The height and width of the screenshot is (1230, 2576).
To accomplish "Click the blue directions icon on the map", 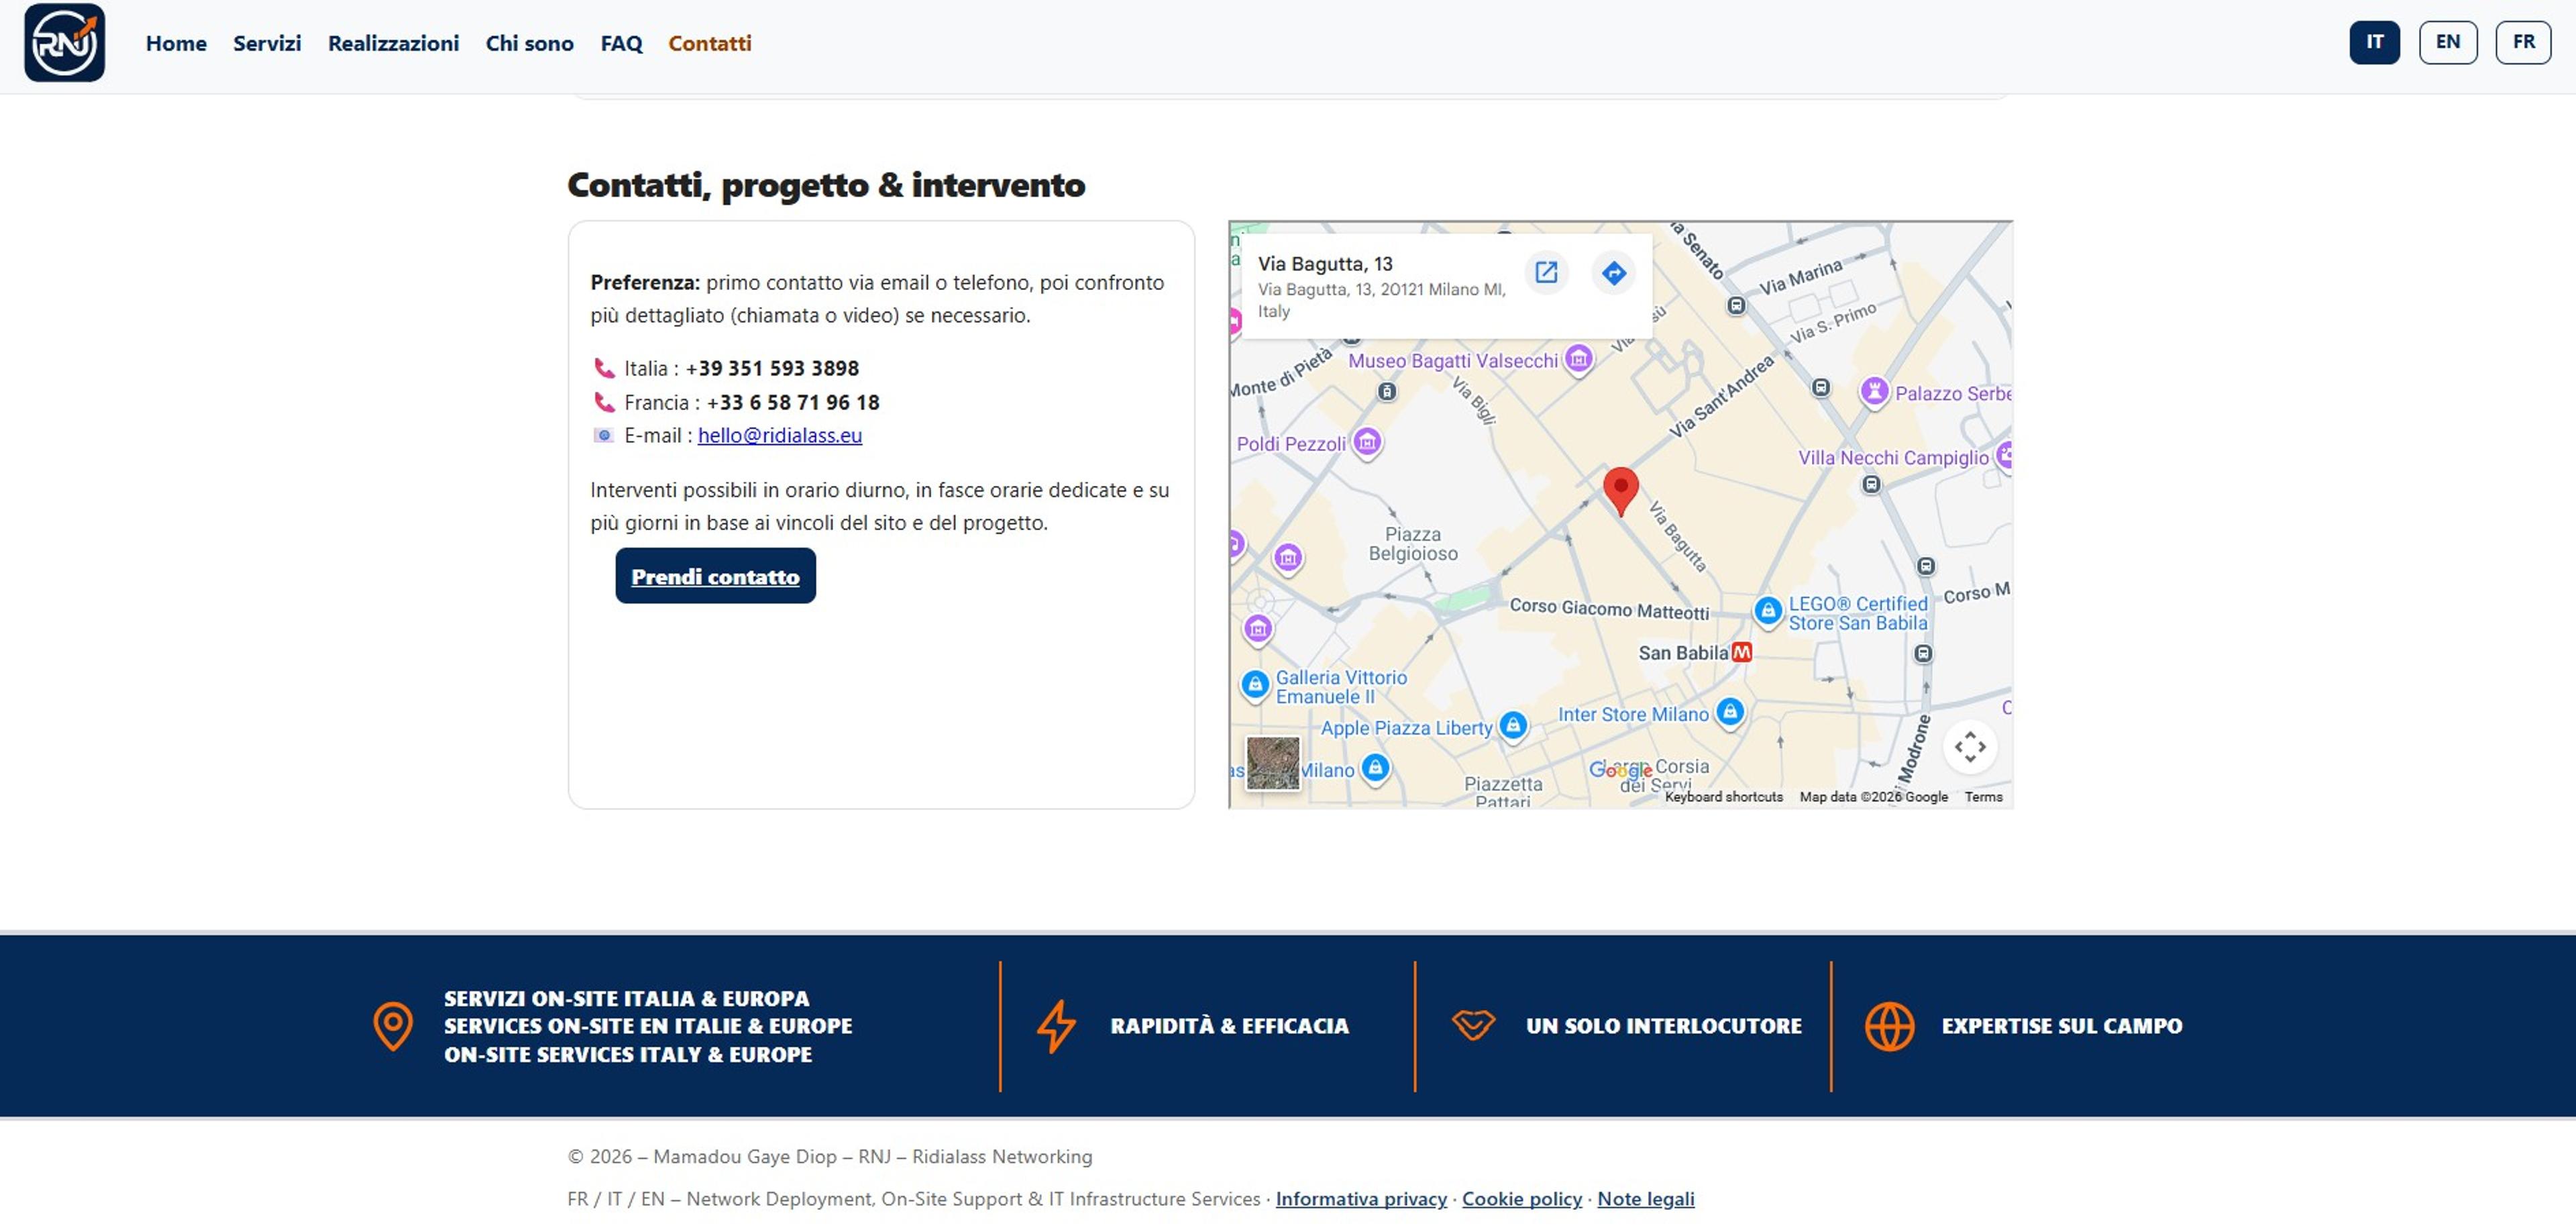I will (1613, 272).
